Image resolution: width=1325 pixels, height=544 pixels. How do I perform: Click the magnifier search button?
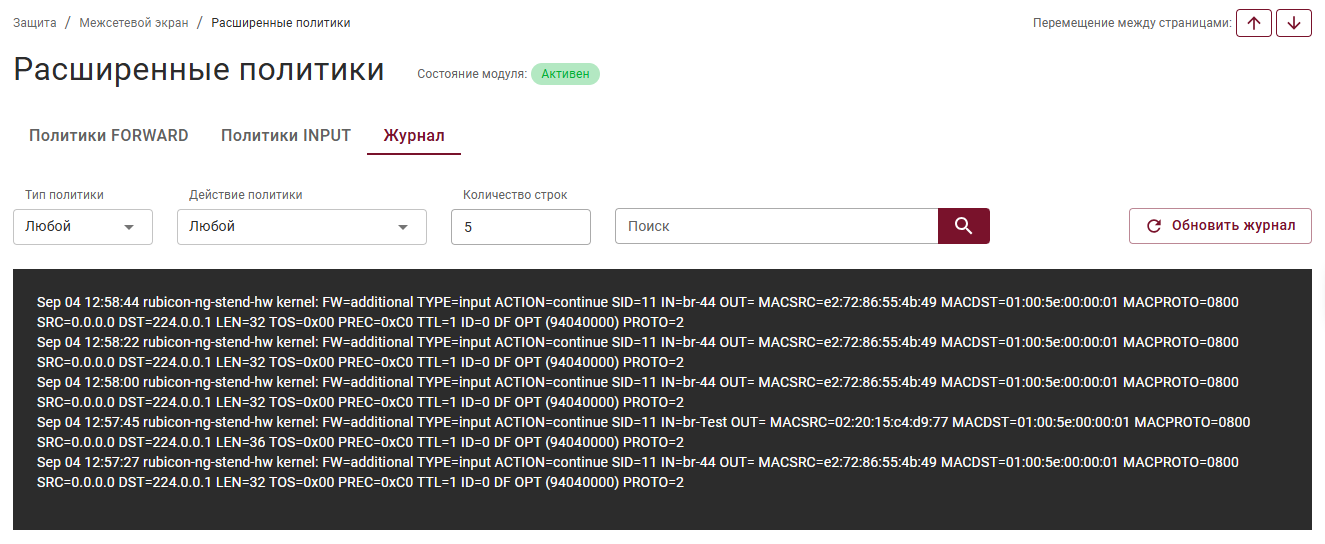964,226
